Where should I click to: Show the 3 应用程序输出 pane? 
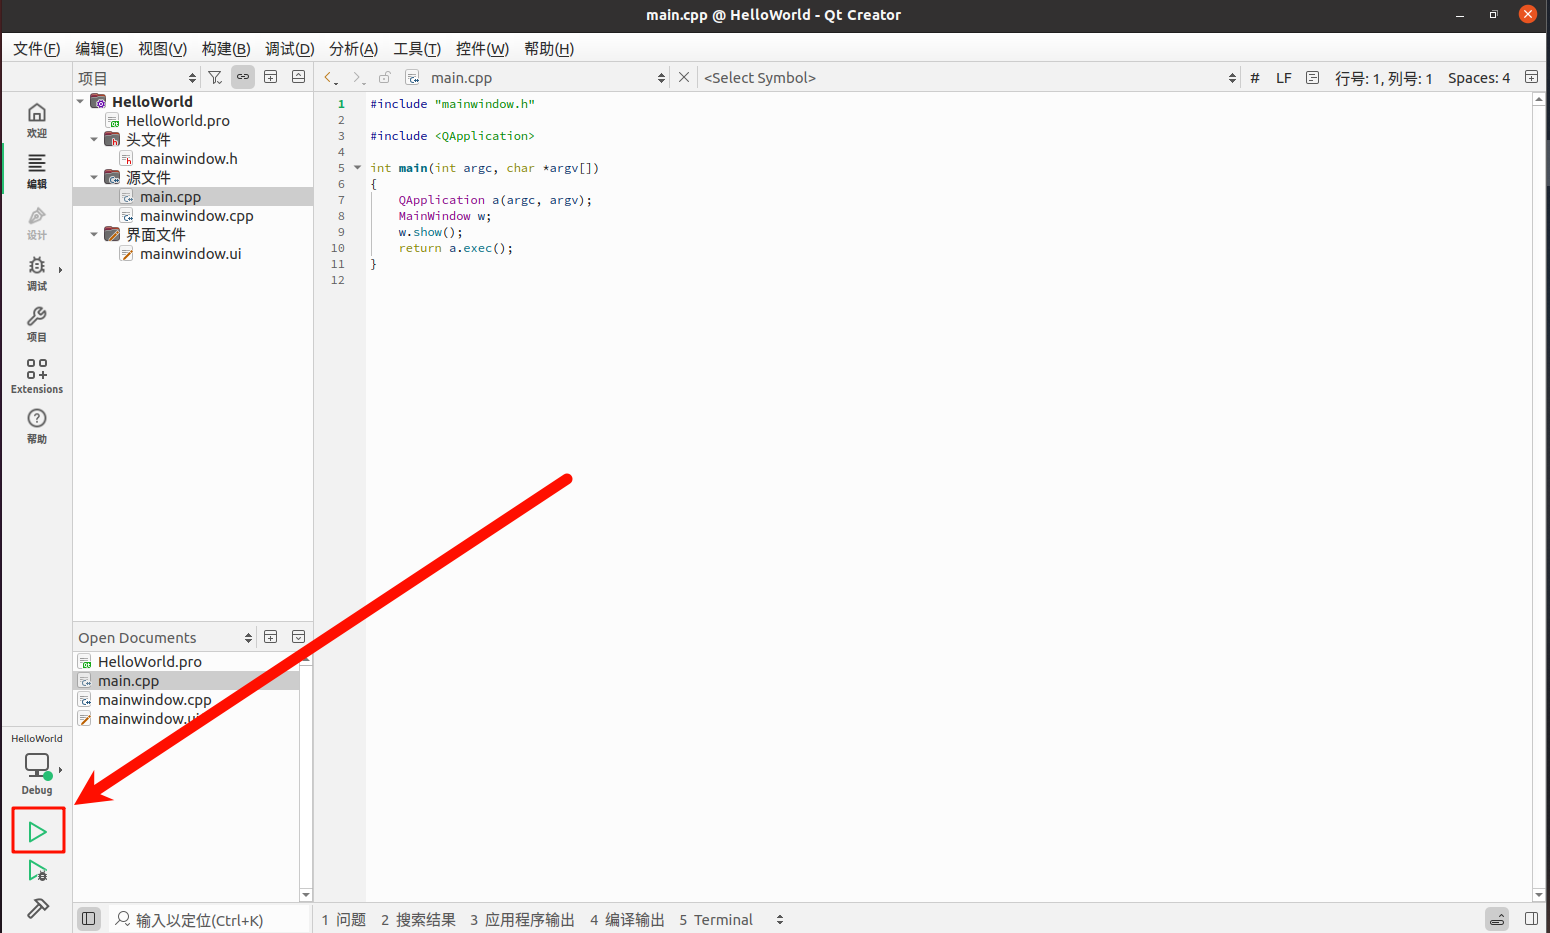tap(522, 919)
